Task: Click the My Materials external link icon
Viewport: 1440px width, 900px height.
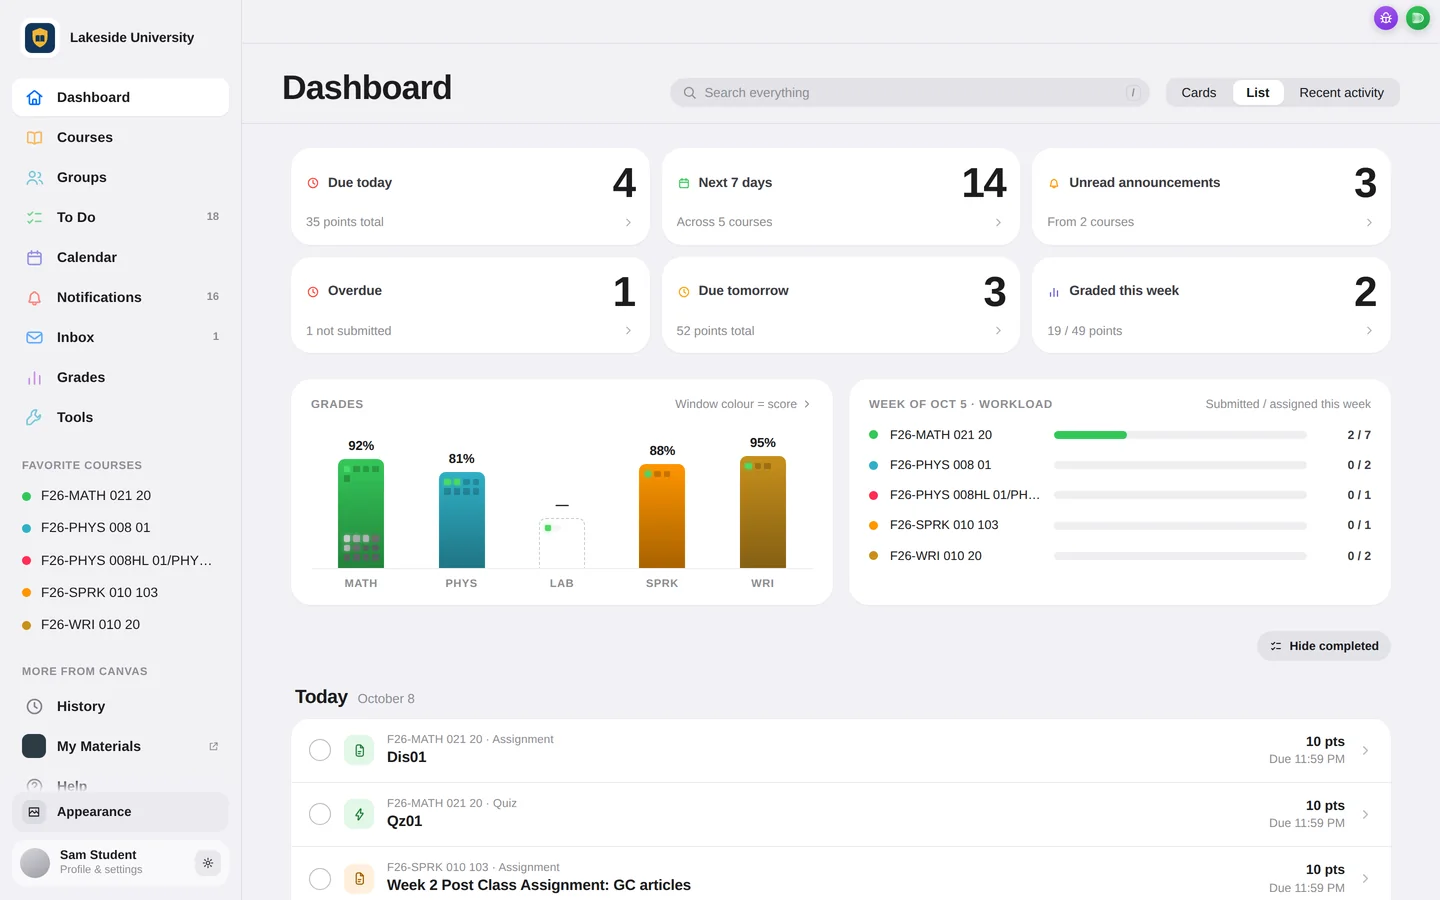Action: coord(213,746)
